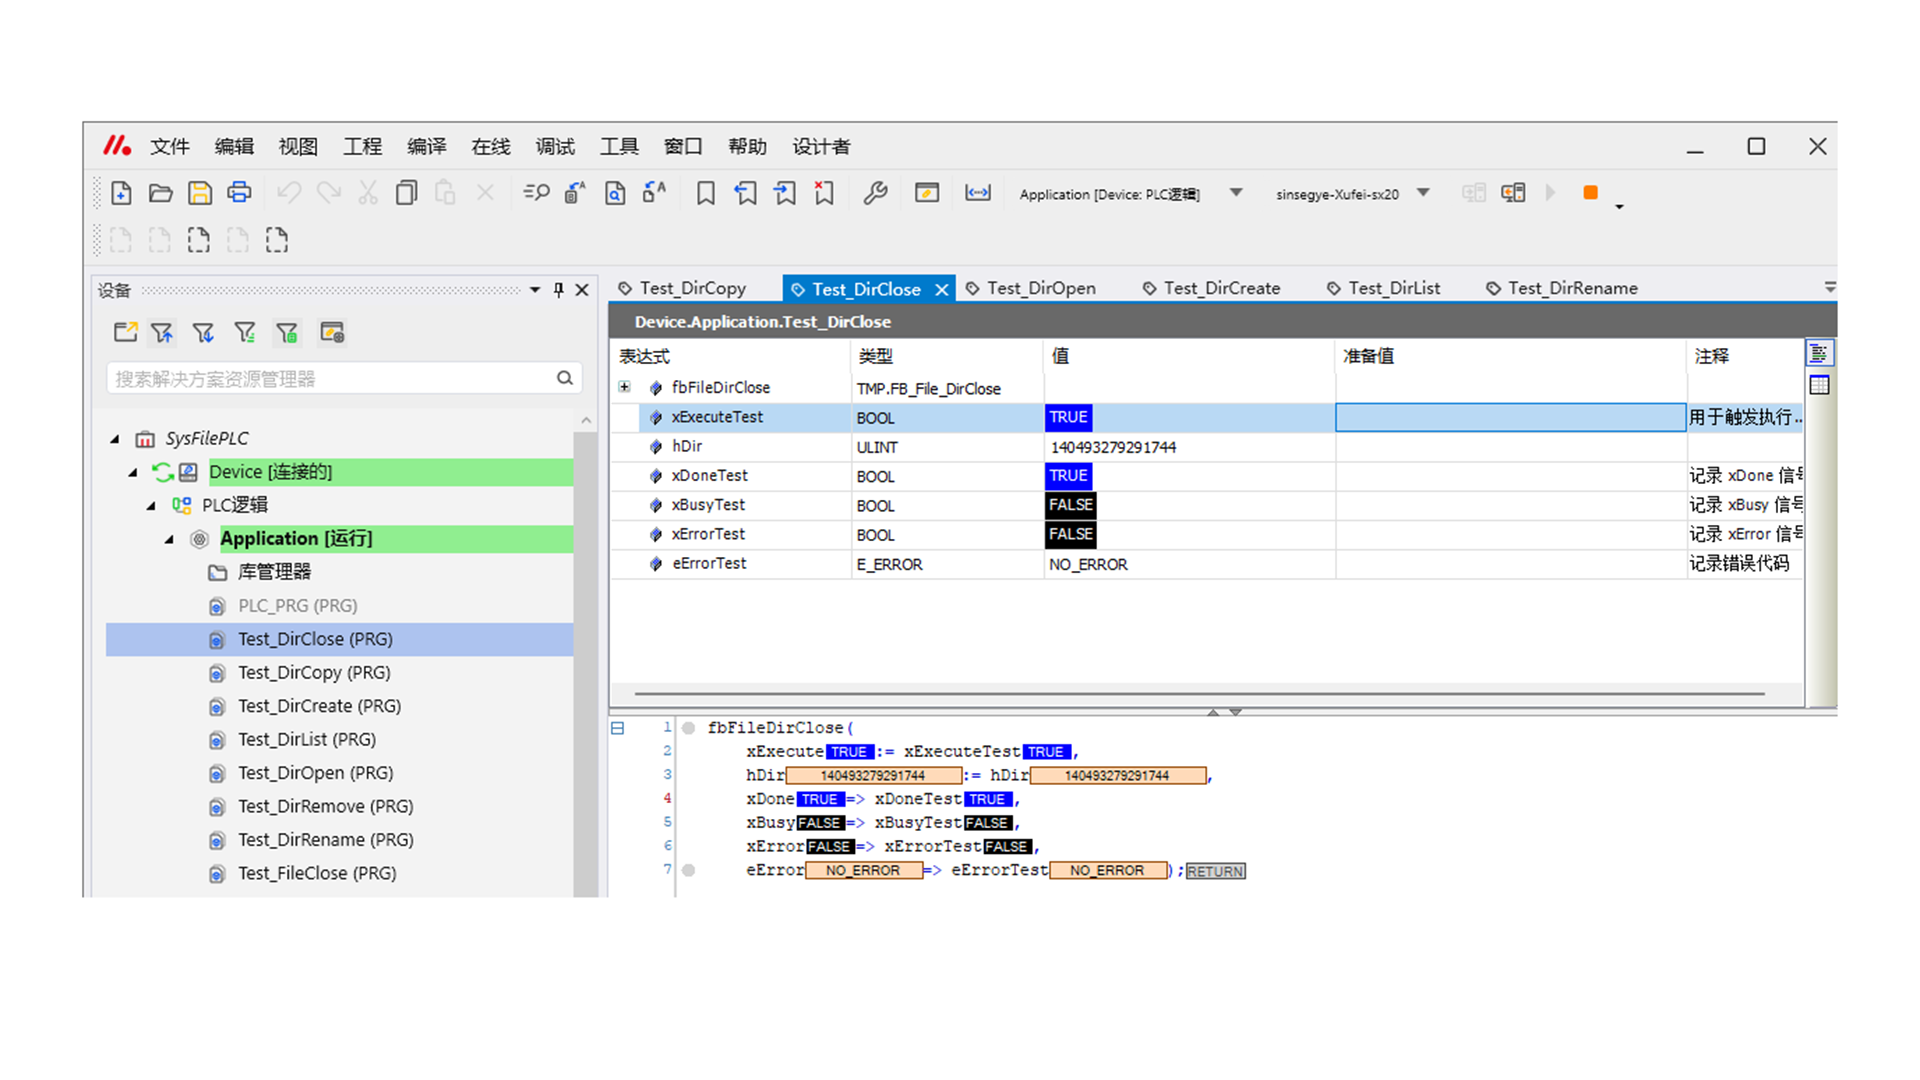
Task: Click the Copy icon in the toolbar
Action: point(406,193)
